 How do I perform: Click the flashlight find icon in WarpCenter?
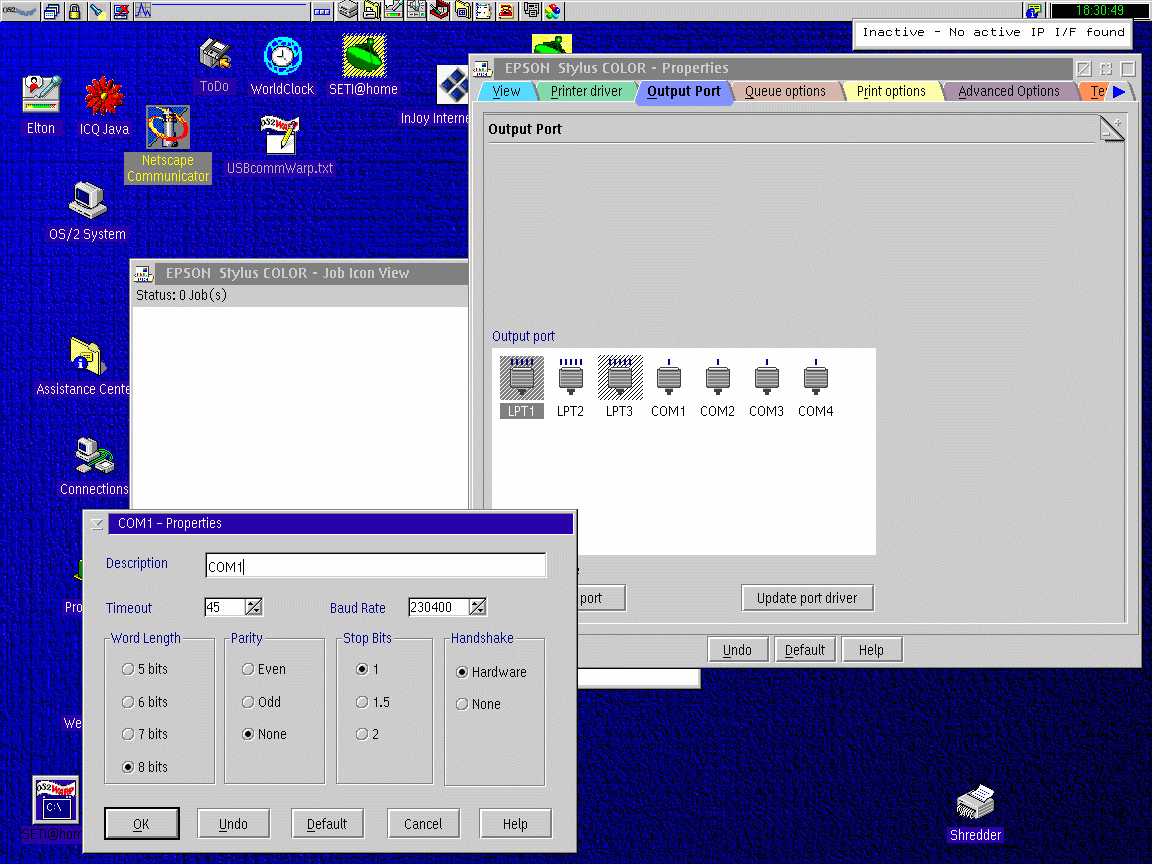click(97, 10)
